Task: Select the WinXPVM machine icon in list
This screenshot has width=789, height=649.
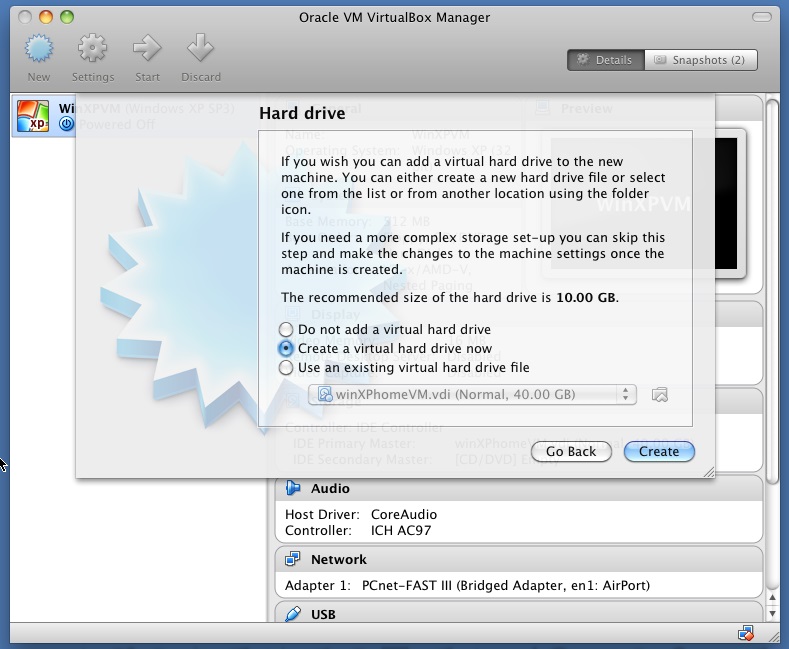Action: tap(33, 116)
